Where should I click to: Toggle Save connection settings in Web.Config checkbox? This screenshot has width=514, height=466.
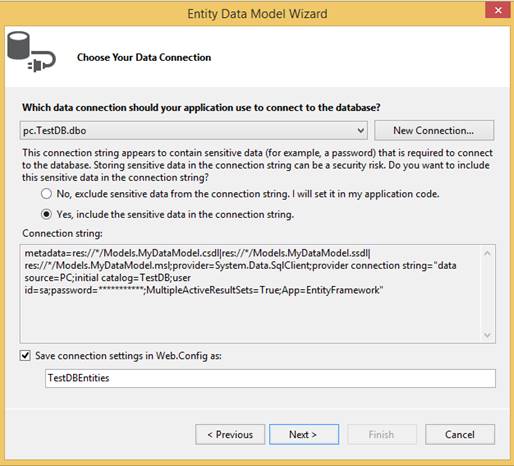pos(25,356)
